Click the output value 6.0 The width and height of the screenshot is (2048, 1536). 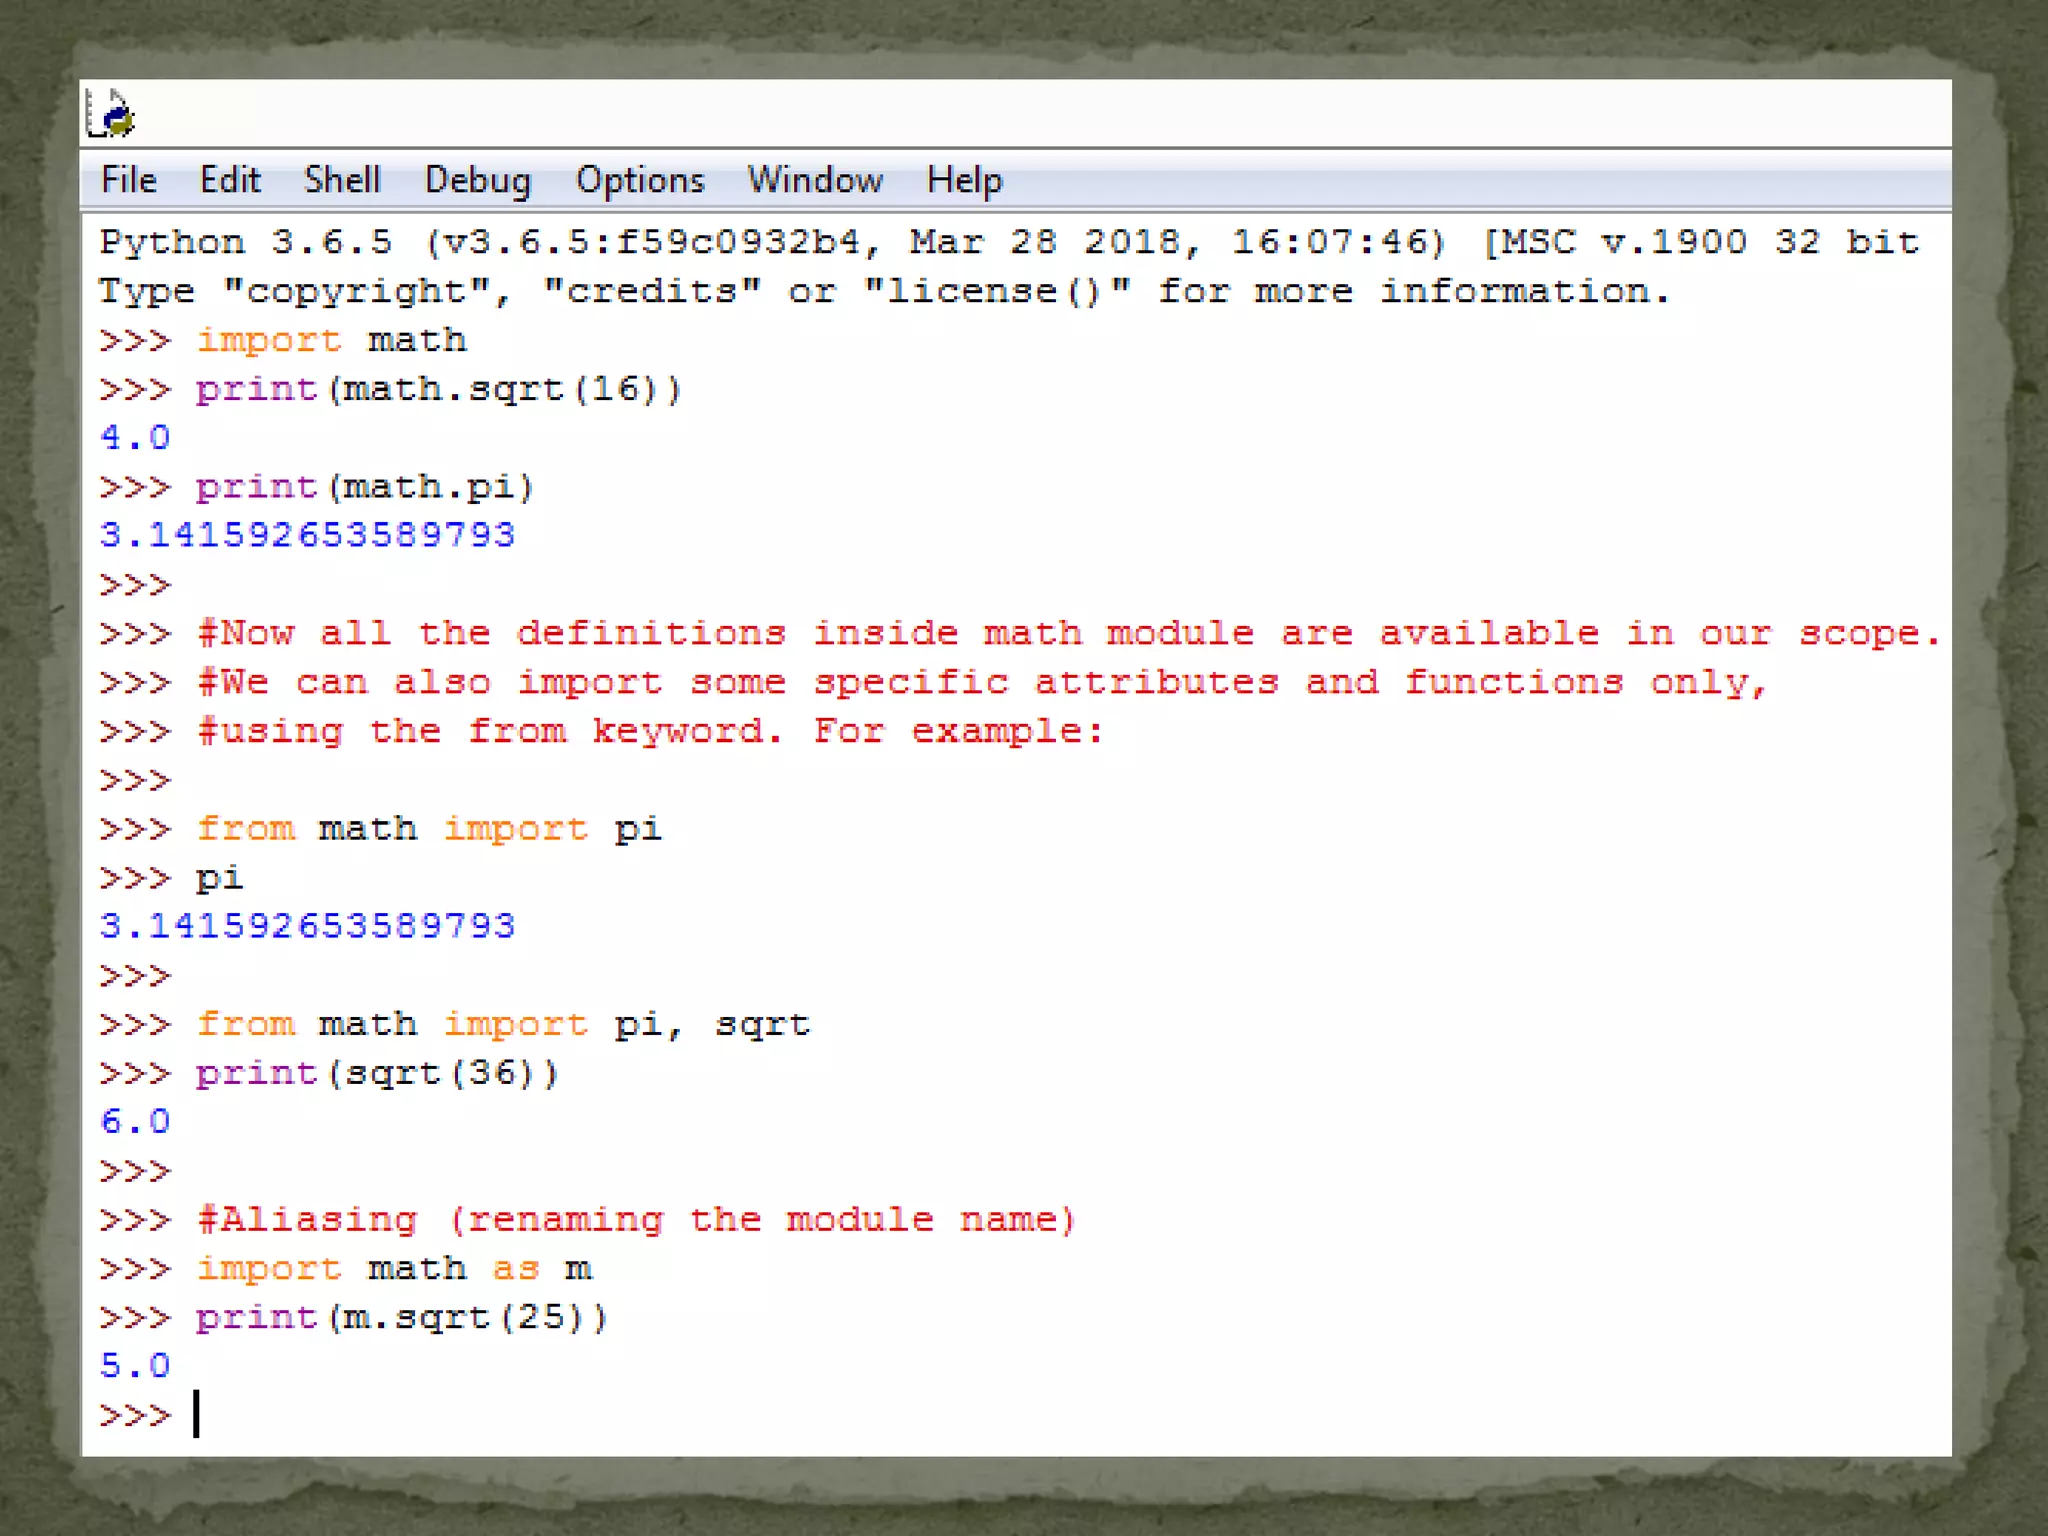tap(135, 1121)
